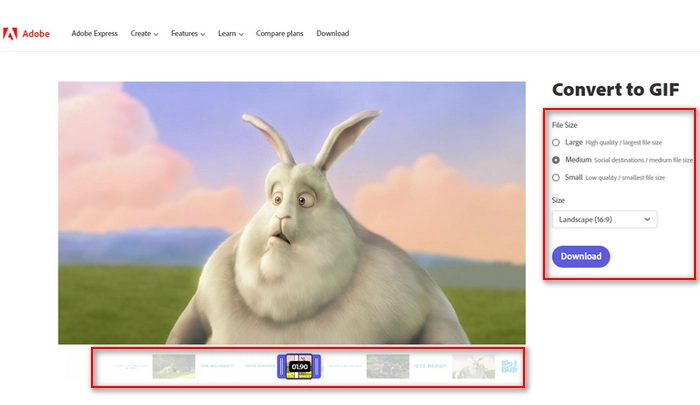The width and height of the screenshot is (700, 405).
Task: Select the grassy scene thumbnail left of trim
Action: (174, 366)
